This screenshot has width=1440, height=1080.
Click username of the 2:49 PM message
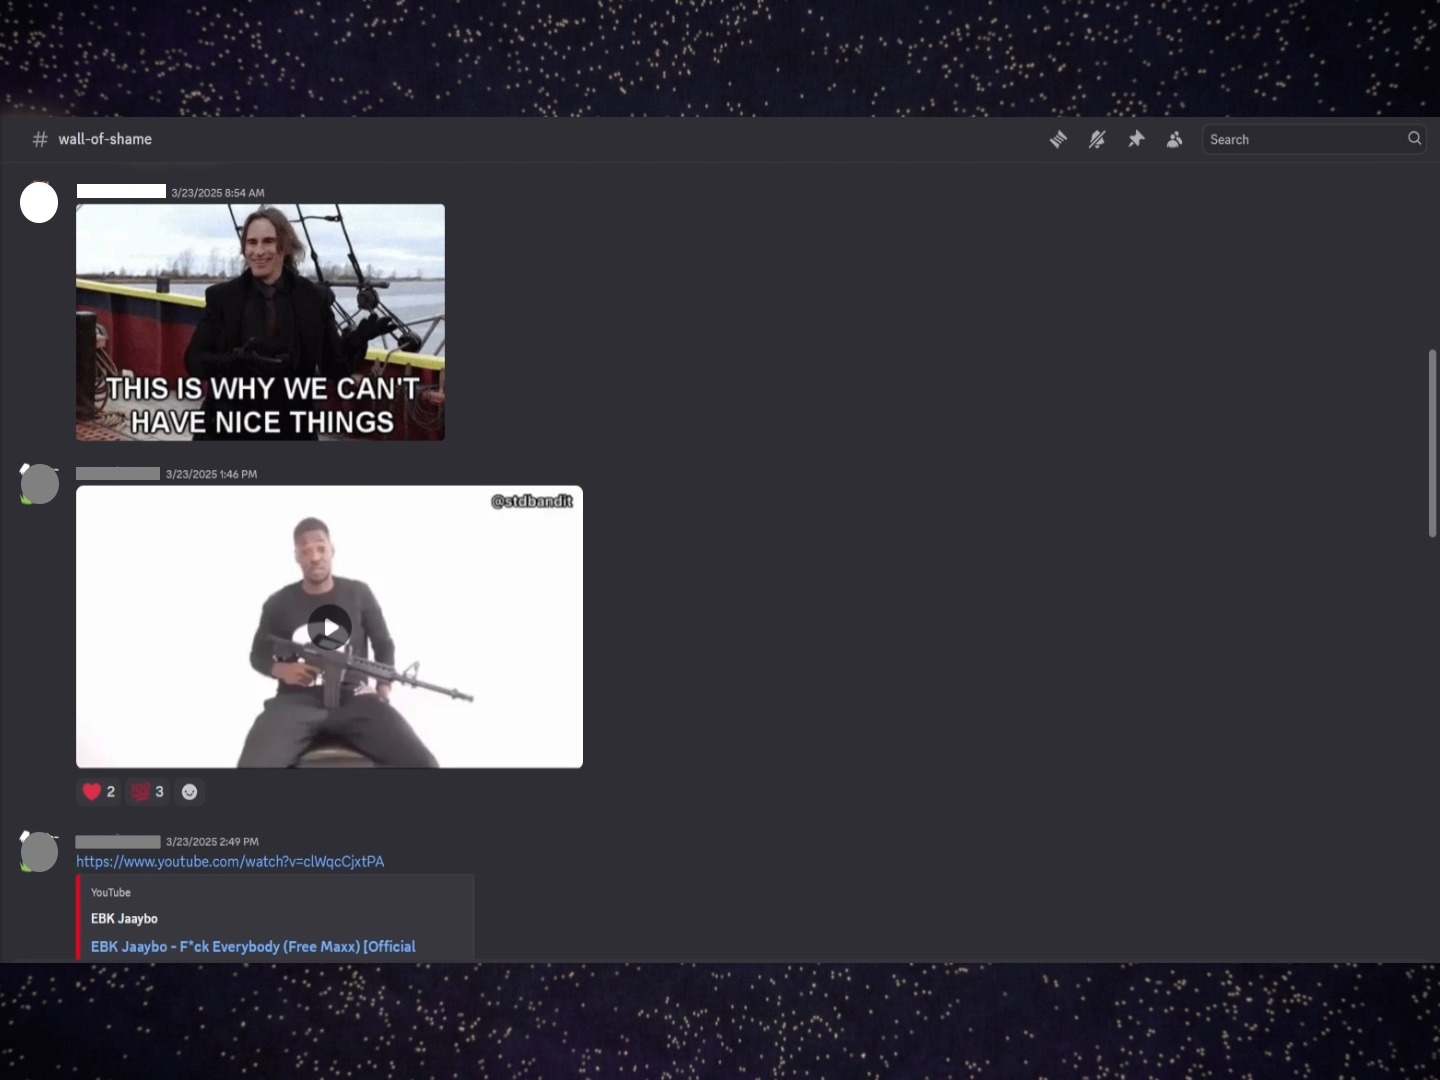118,841
